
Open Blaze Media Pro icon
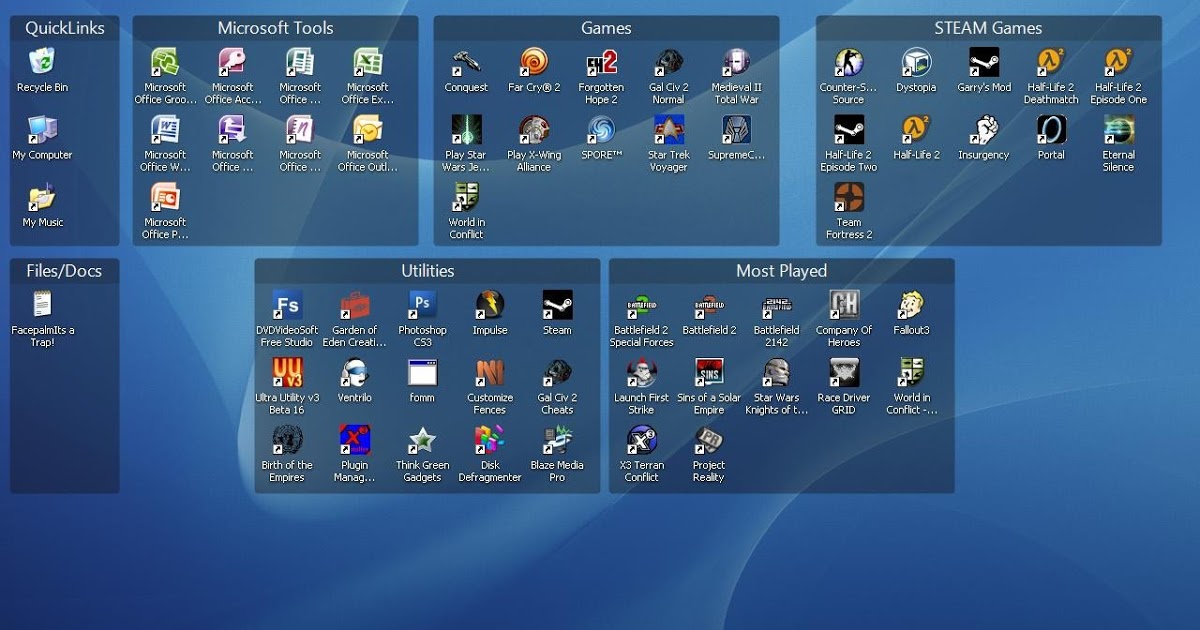557,439
